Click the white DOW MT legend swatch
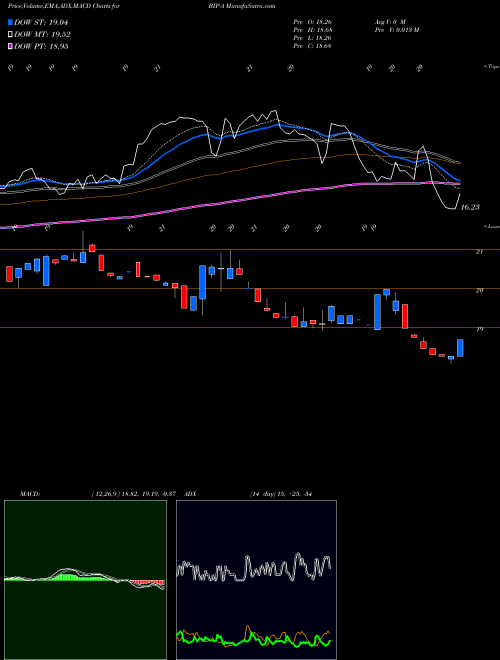Screen dimensions: 500x660 (11, 35)
